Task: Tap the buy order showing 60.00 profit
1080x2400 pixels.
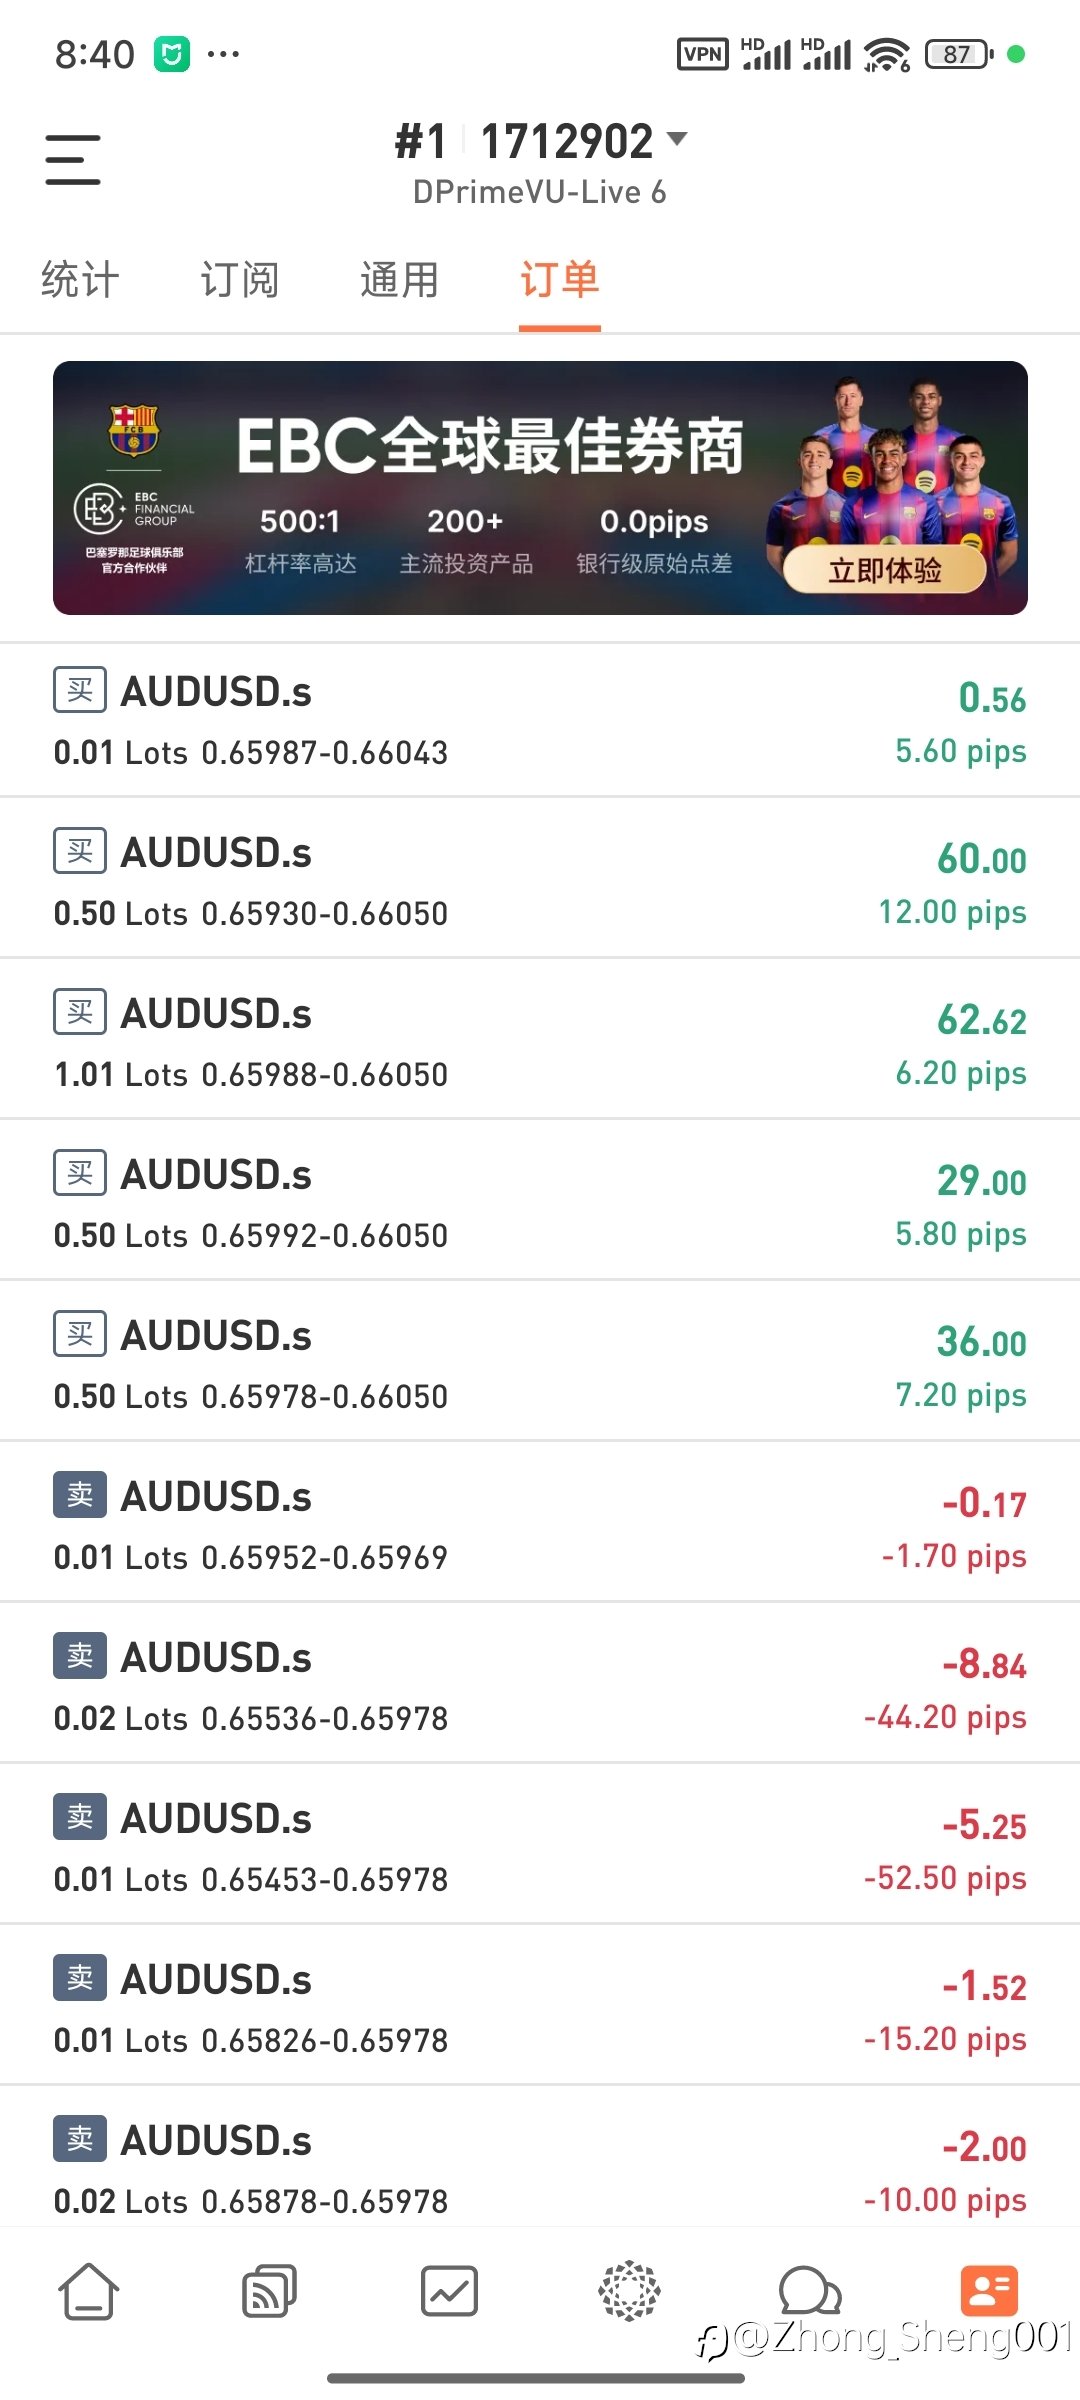Action: point(540,881)
